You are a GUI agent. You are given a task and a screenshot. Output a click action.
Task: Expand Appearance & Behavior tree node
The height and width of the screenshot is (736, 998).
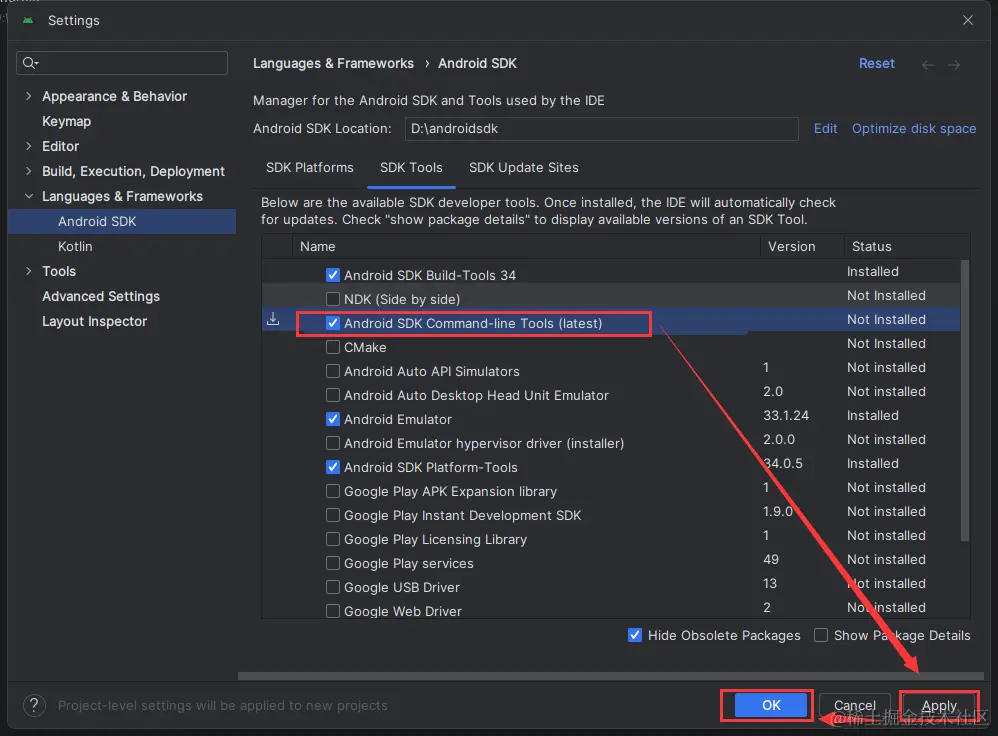(28, 96)
